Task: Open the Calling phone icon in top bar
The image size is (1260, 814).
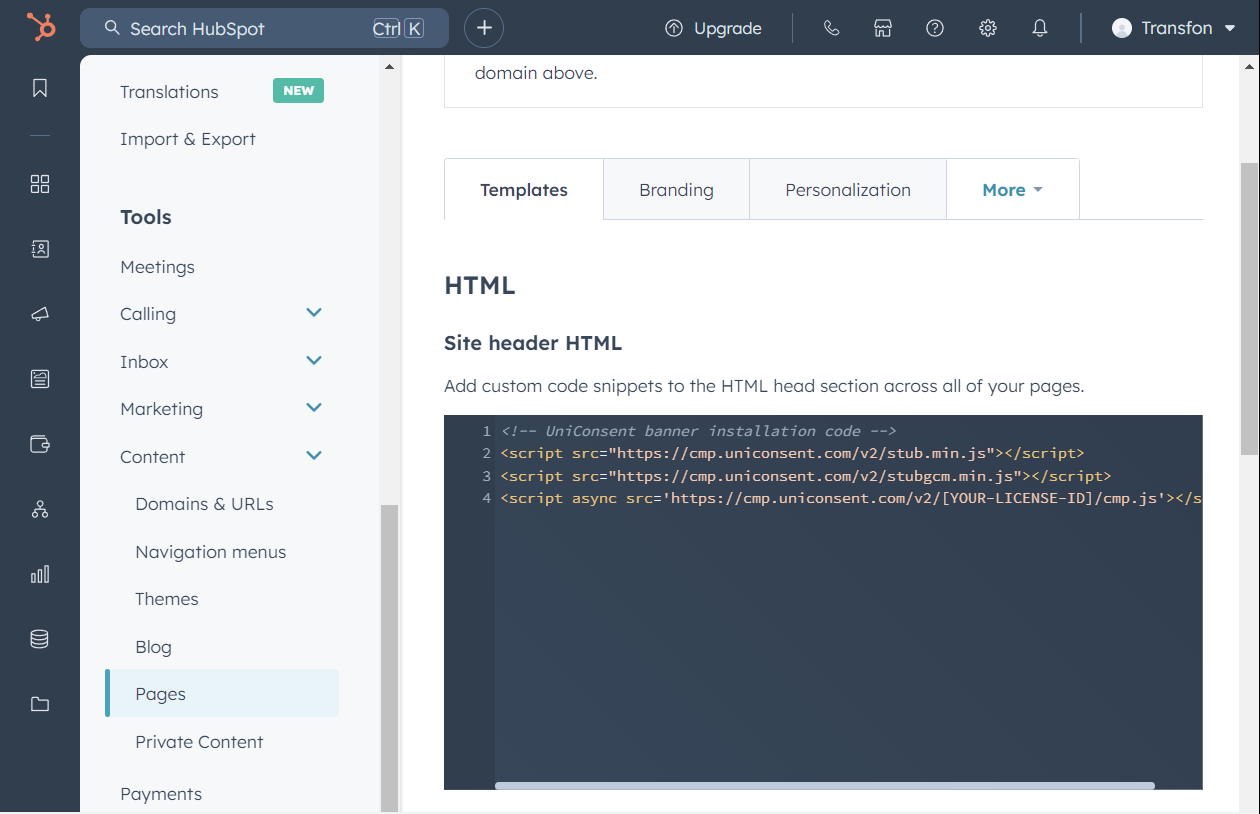Action: pos(831,28)
